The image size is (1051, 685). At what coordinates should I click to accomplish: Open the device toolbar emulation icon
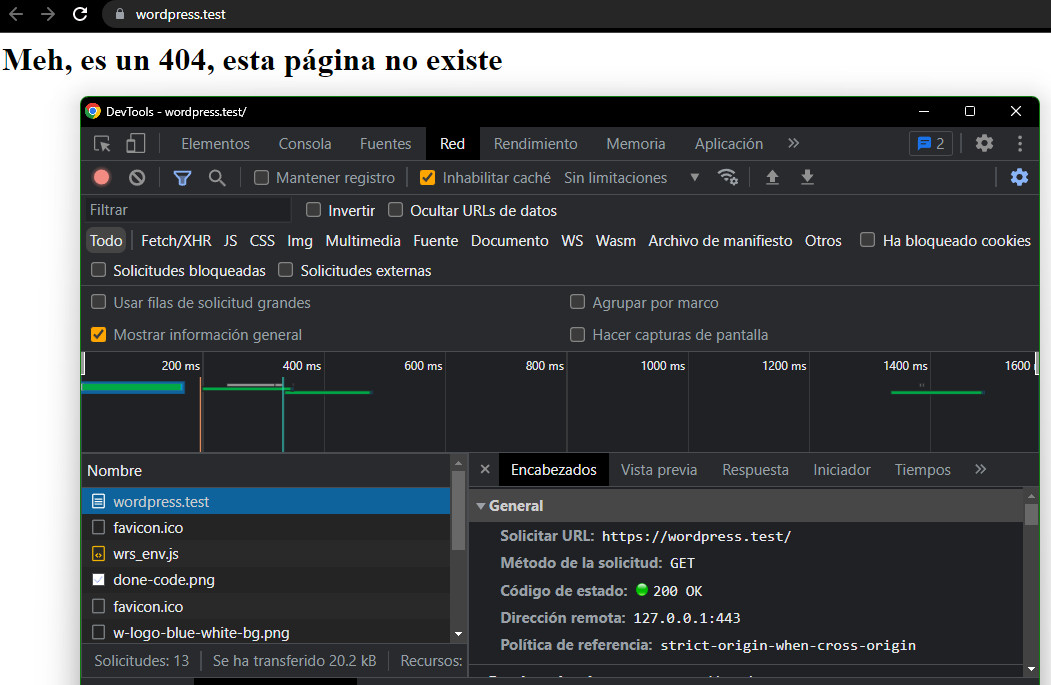[x=136, y=143]
